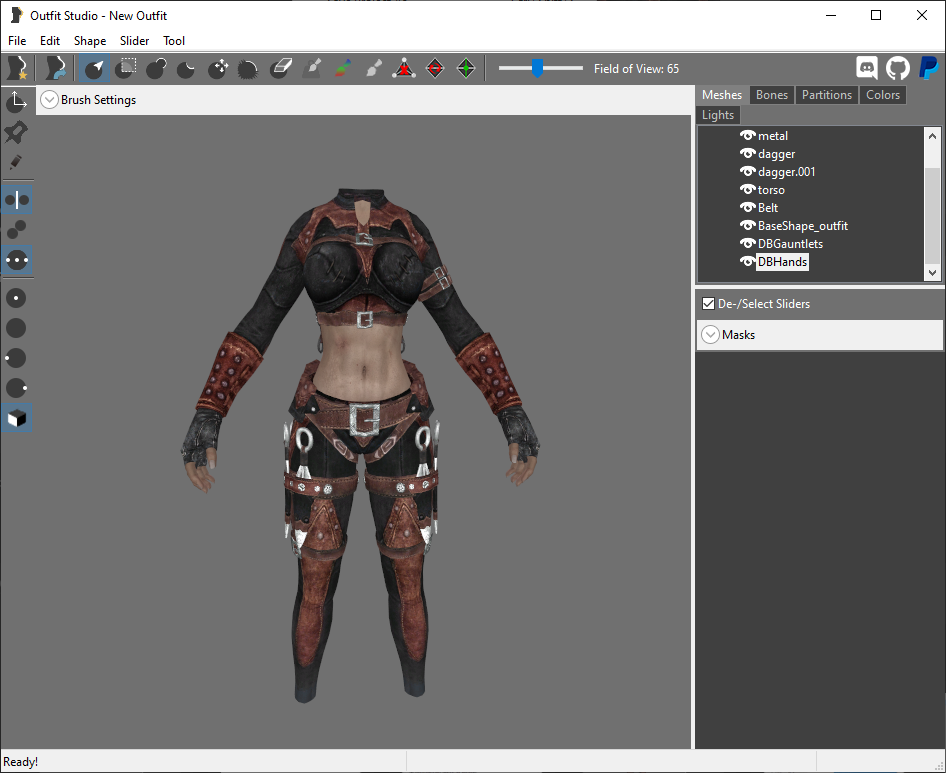Select the Flip Edge tool

435,68
